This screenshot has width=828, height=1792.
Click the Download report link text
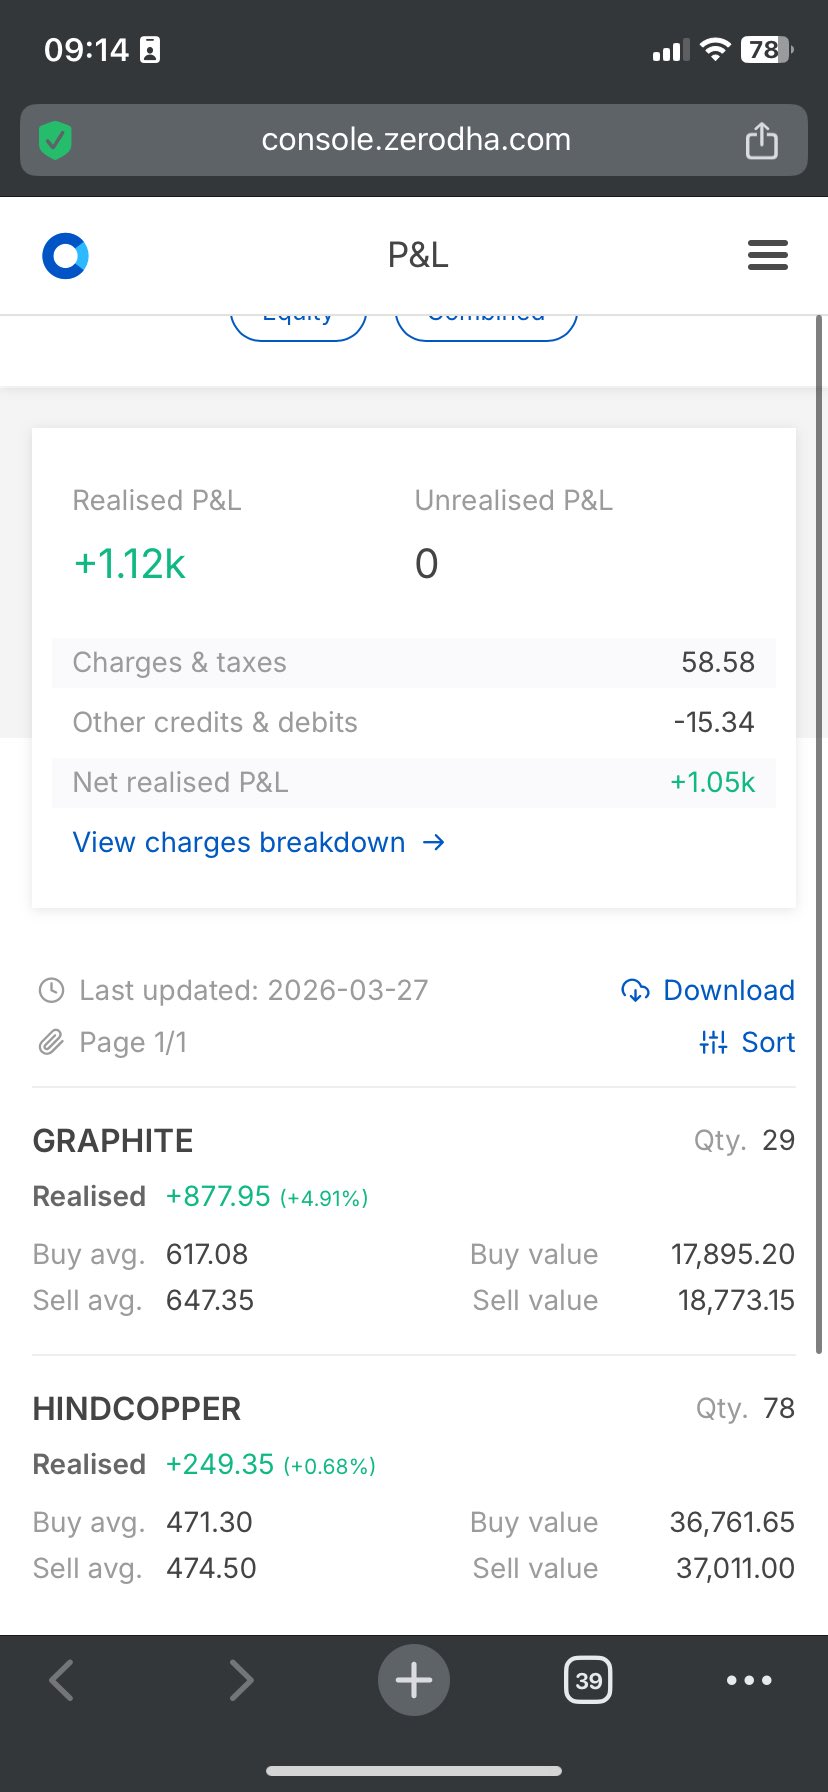(x=729, y=990)
